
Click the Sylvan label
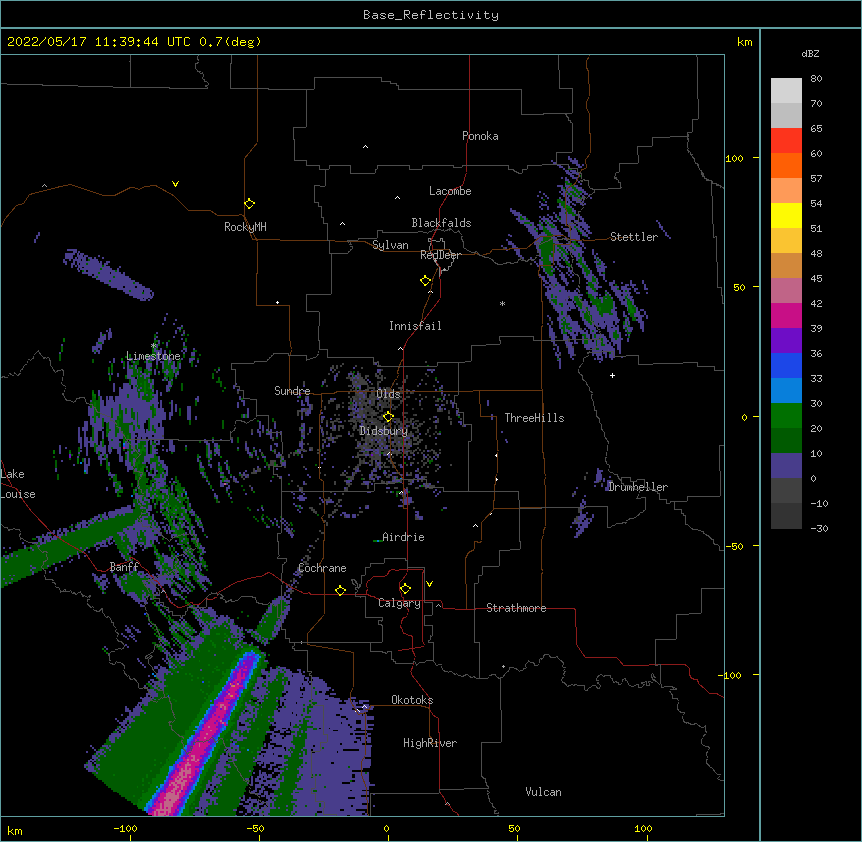[x=390, y=245]
